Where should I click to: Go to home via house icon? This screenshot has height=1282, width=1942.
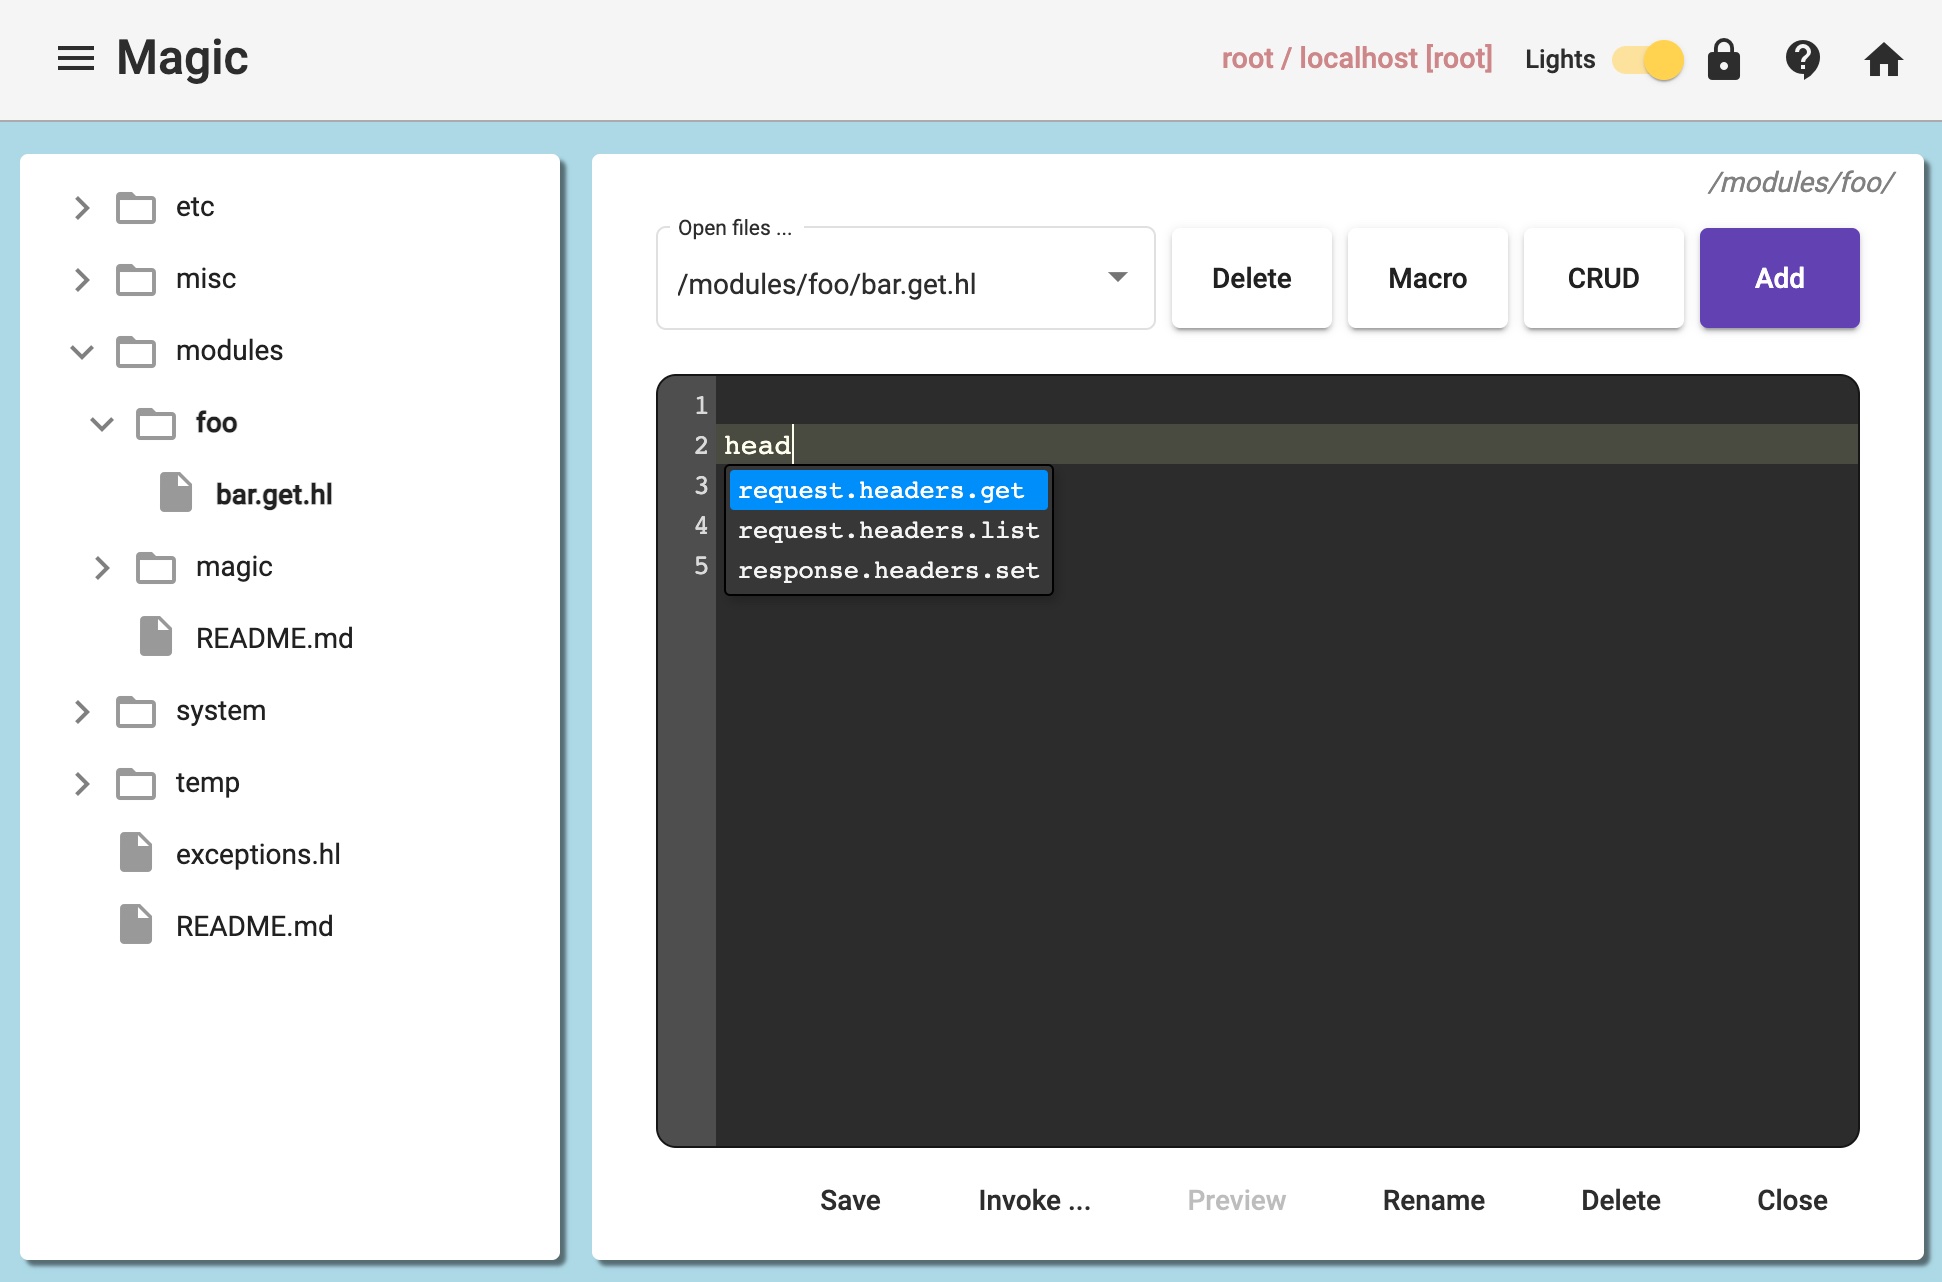pyautogui.click(x=1883, y=59)
